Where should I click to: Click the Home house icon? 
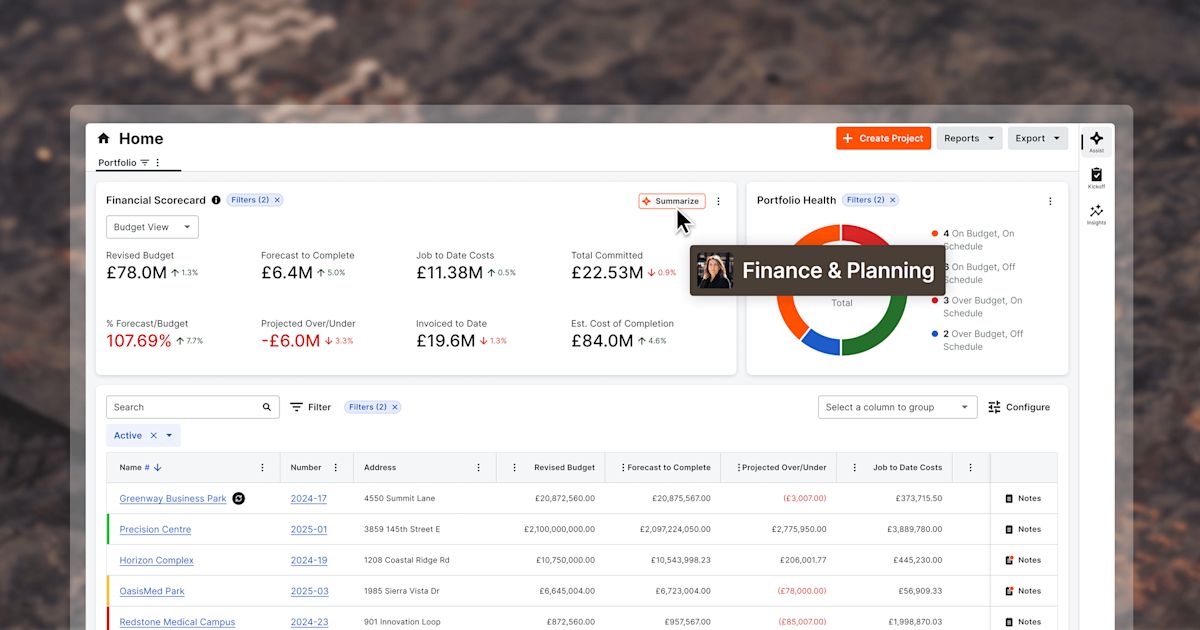point(103,138)
